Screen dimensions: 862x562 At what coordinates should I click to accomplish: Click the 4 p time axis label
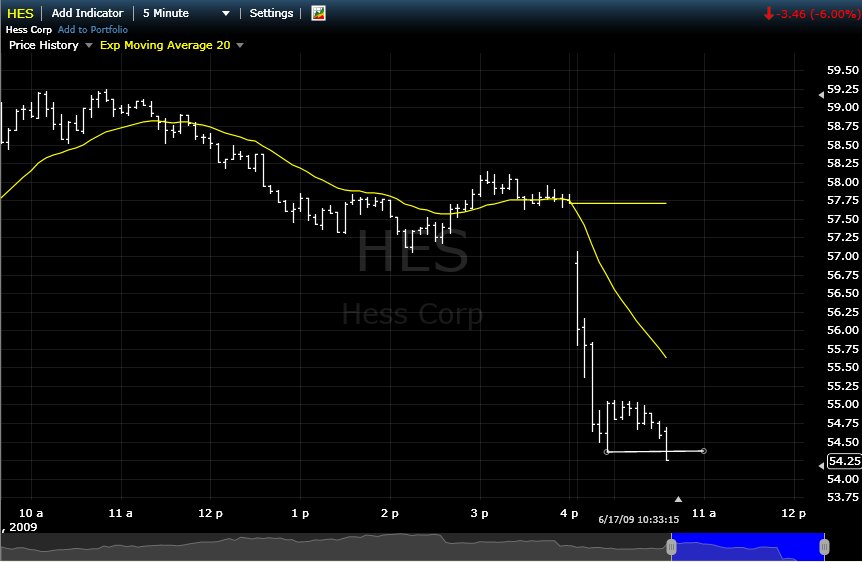pyautogui.click(x=569, y=513)
